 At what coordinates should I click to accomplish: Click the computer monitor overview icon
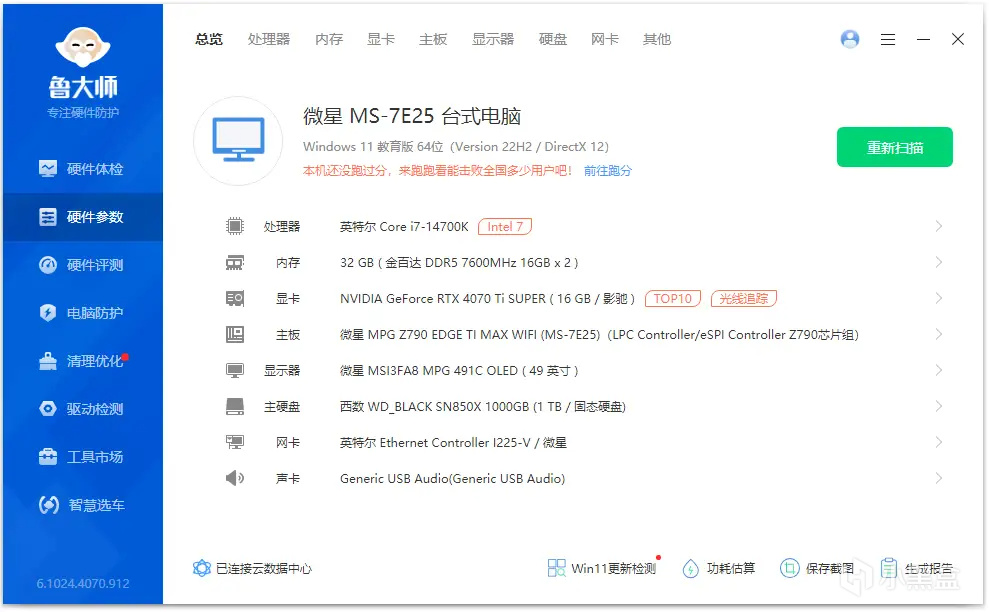(x=238, y=141)
